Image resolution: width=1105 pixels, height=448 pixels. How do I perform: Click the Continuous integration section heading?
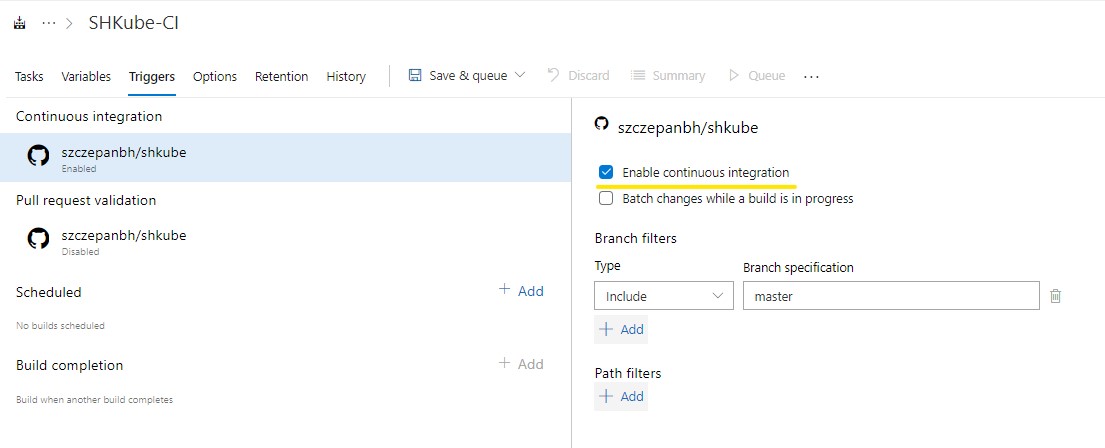pyautogui.click(x=89, y=116)
